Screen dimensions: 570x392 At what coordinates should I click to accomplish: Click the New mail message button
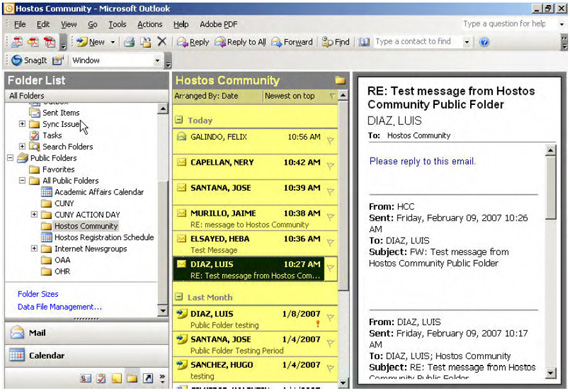91,42
